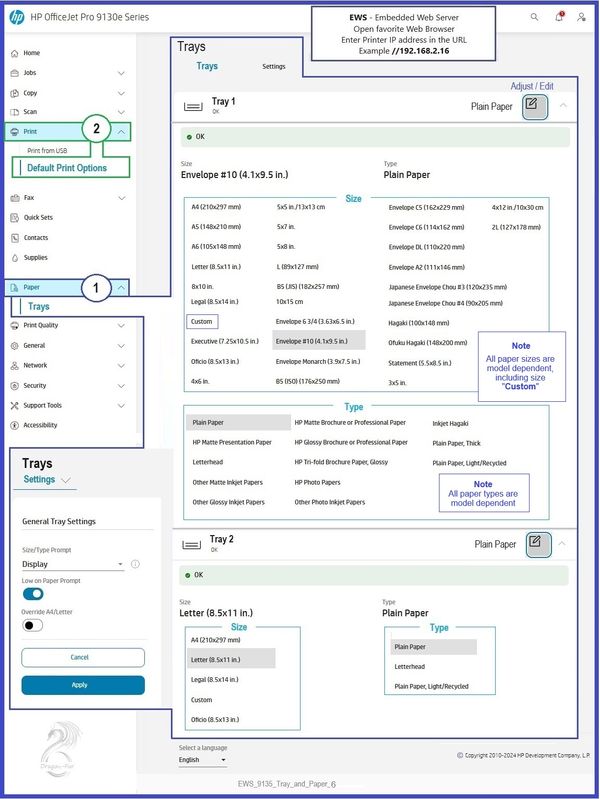
Task: Click the Security icon in sidebar
Action: click(14, 386)
